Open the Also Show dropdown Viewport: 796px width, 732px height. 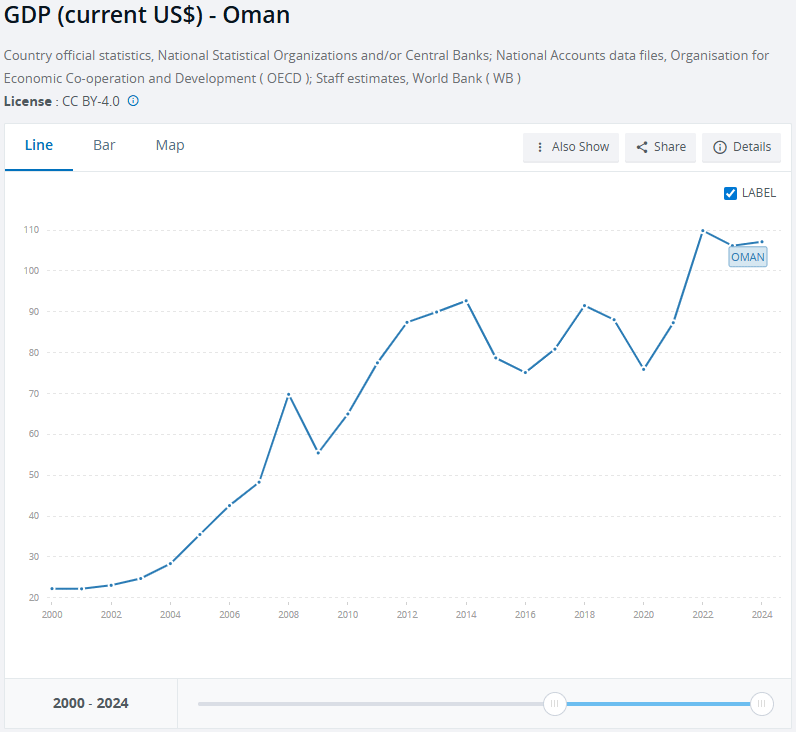pyautogui.click(x=571, y=147)
